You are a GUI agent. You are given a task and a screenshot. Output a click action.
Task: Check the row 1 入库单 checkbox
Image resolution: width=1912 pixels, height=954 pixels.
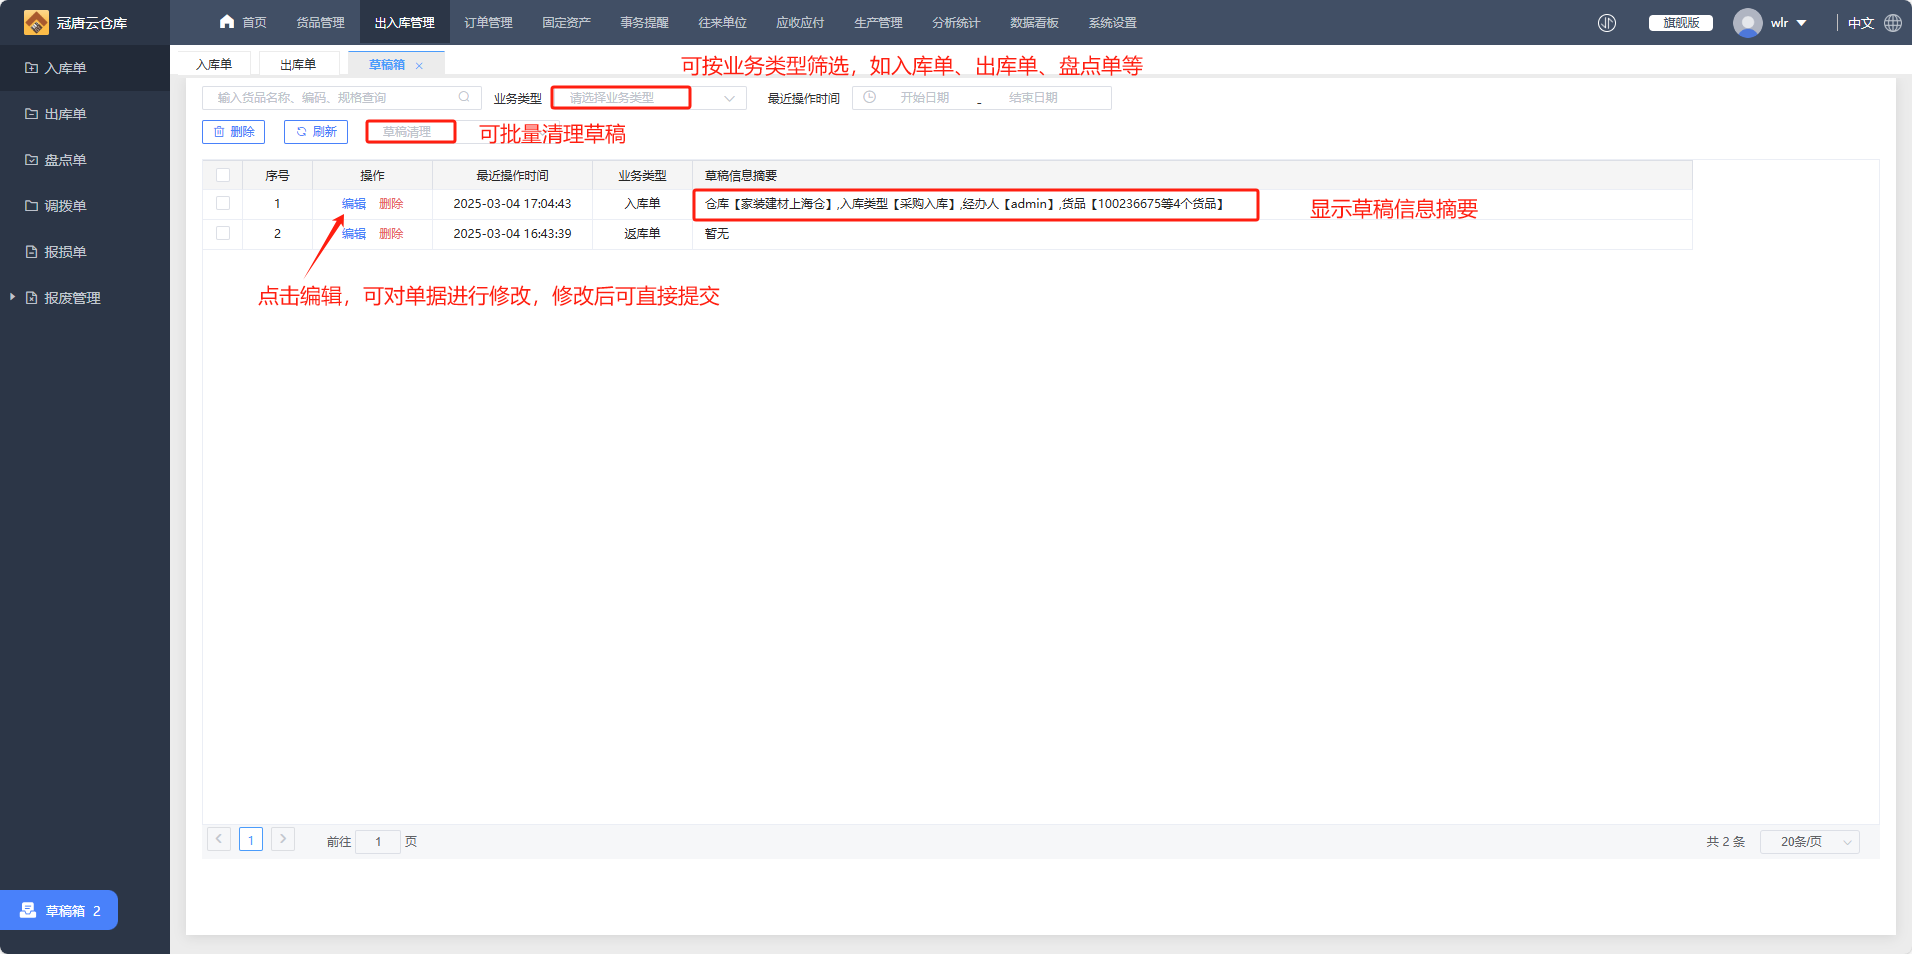click(x=223, y=203)
